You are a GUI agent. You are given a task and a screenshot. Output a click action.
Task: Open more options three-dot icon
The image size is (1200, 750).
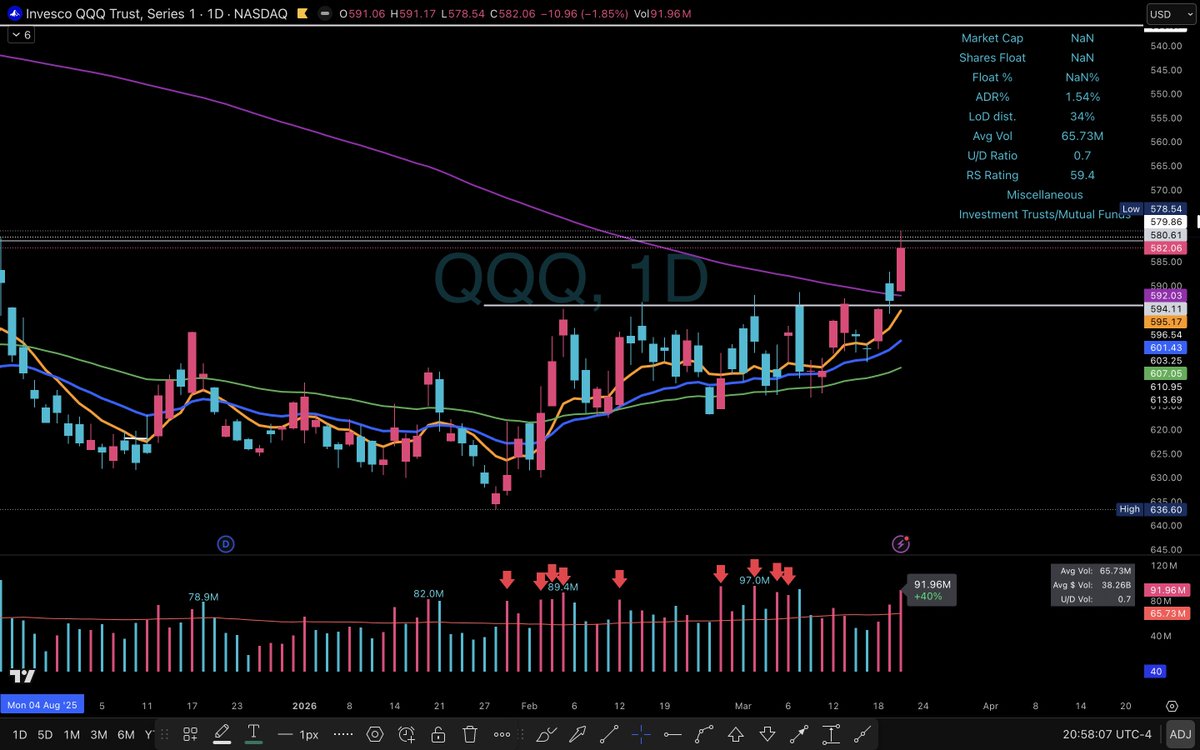[x=502, y=734]
